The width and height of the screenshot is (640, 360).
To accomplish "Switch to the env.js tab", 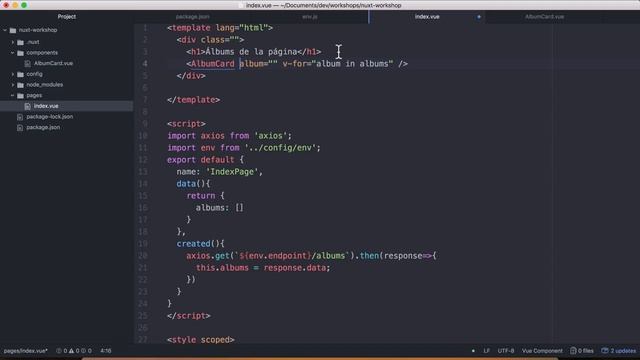I will [310, 17].
